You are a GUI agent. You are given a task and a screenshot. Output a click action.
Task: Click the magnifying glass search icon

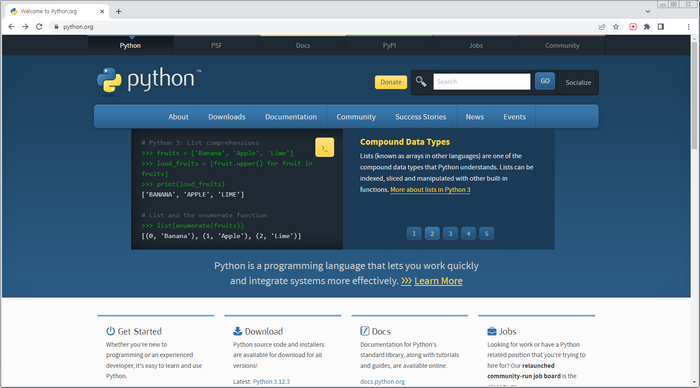(421, 82)
